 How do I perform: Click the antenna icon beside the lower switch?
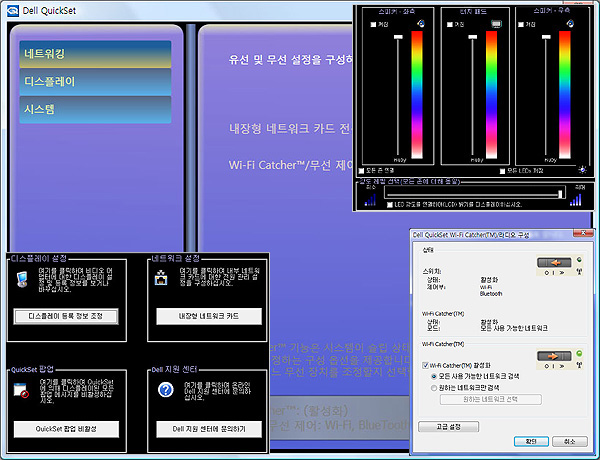tap(579, 365)
